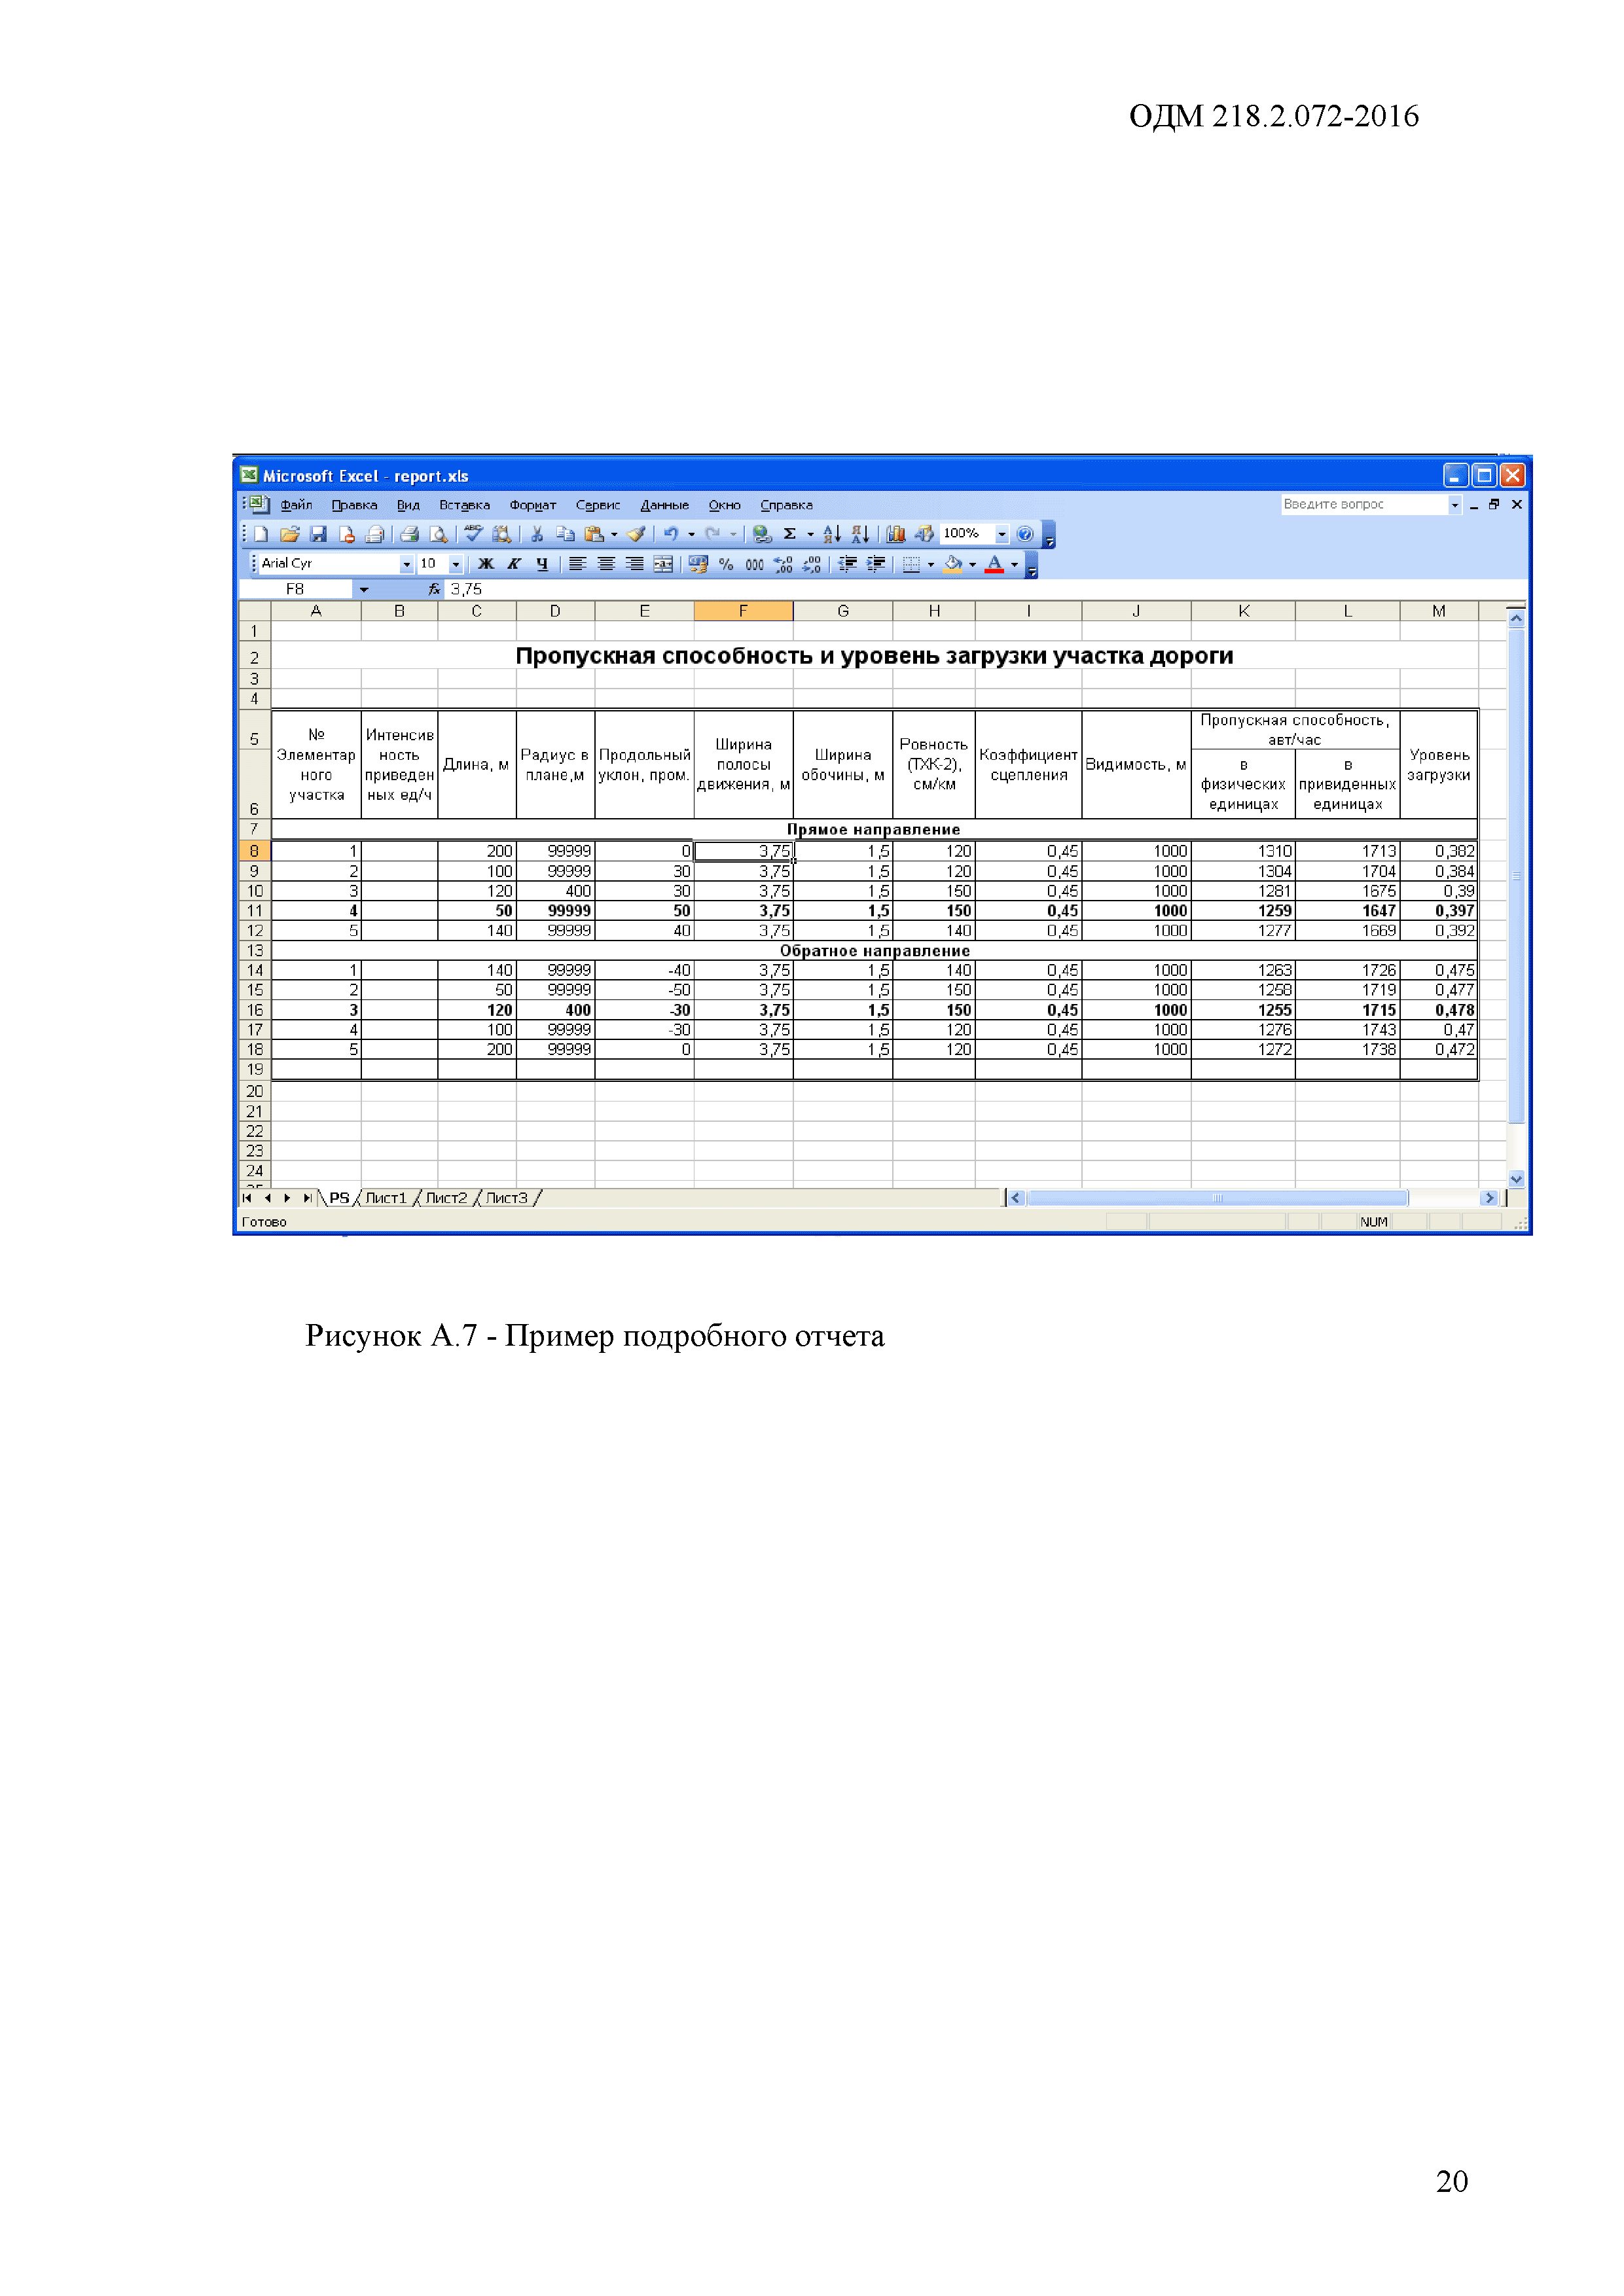The image size is (1624, 2296).
Task: Open the Arial Cyr font dropdown
Action: point(407,564)
